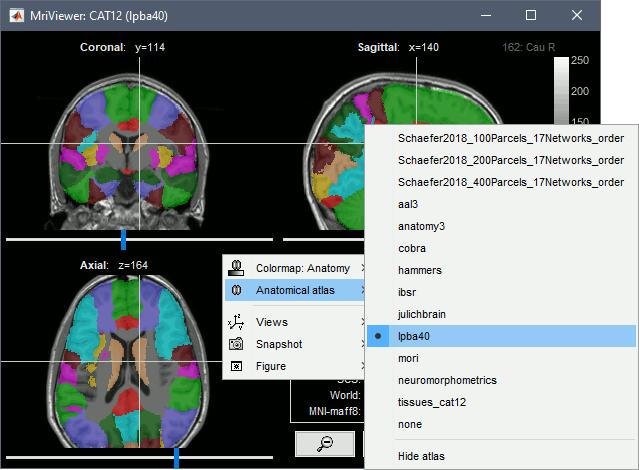
Task: Expand the Views submenu arrow
Action: pos(362,322)
